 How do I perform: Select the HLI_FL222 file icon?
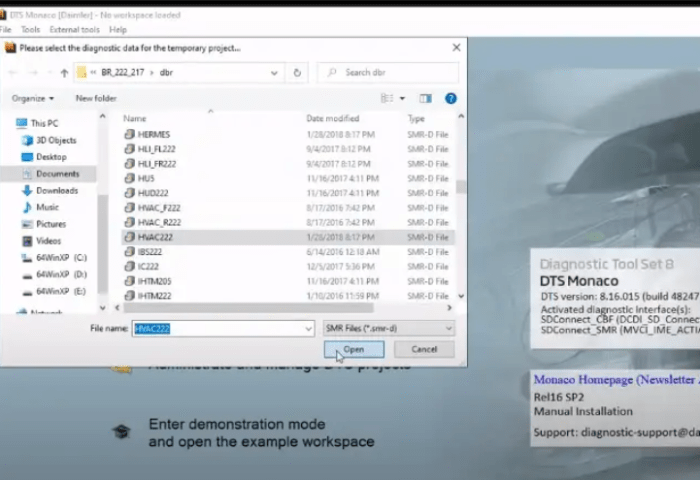click(129, 149)
